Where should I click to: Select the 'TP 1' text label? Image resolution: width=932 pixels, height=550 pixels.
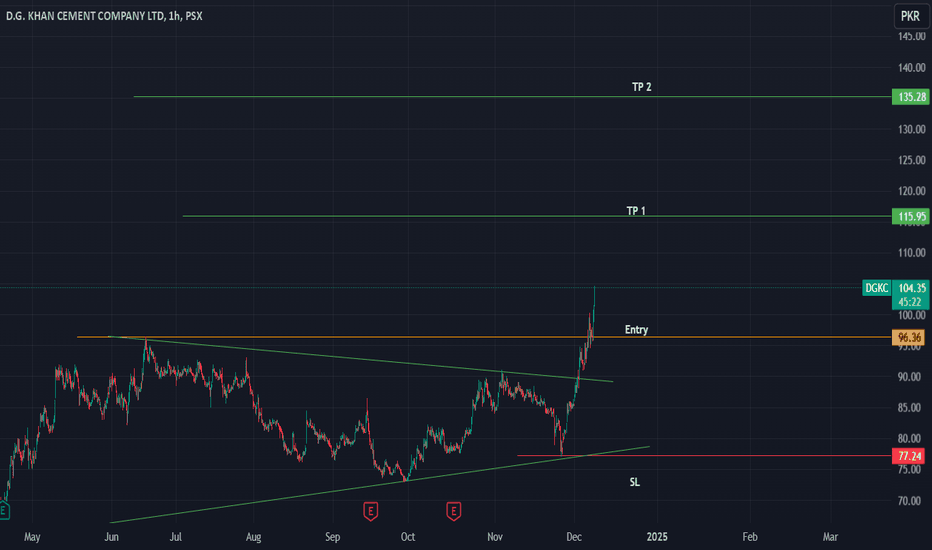click(x=636, y=210)
